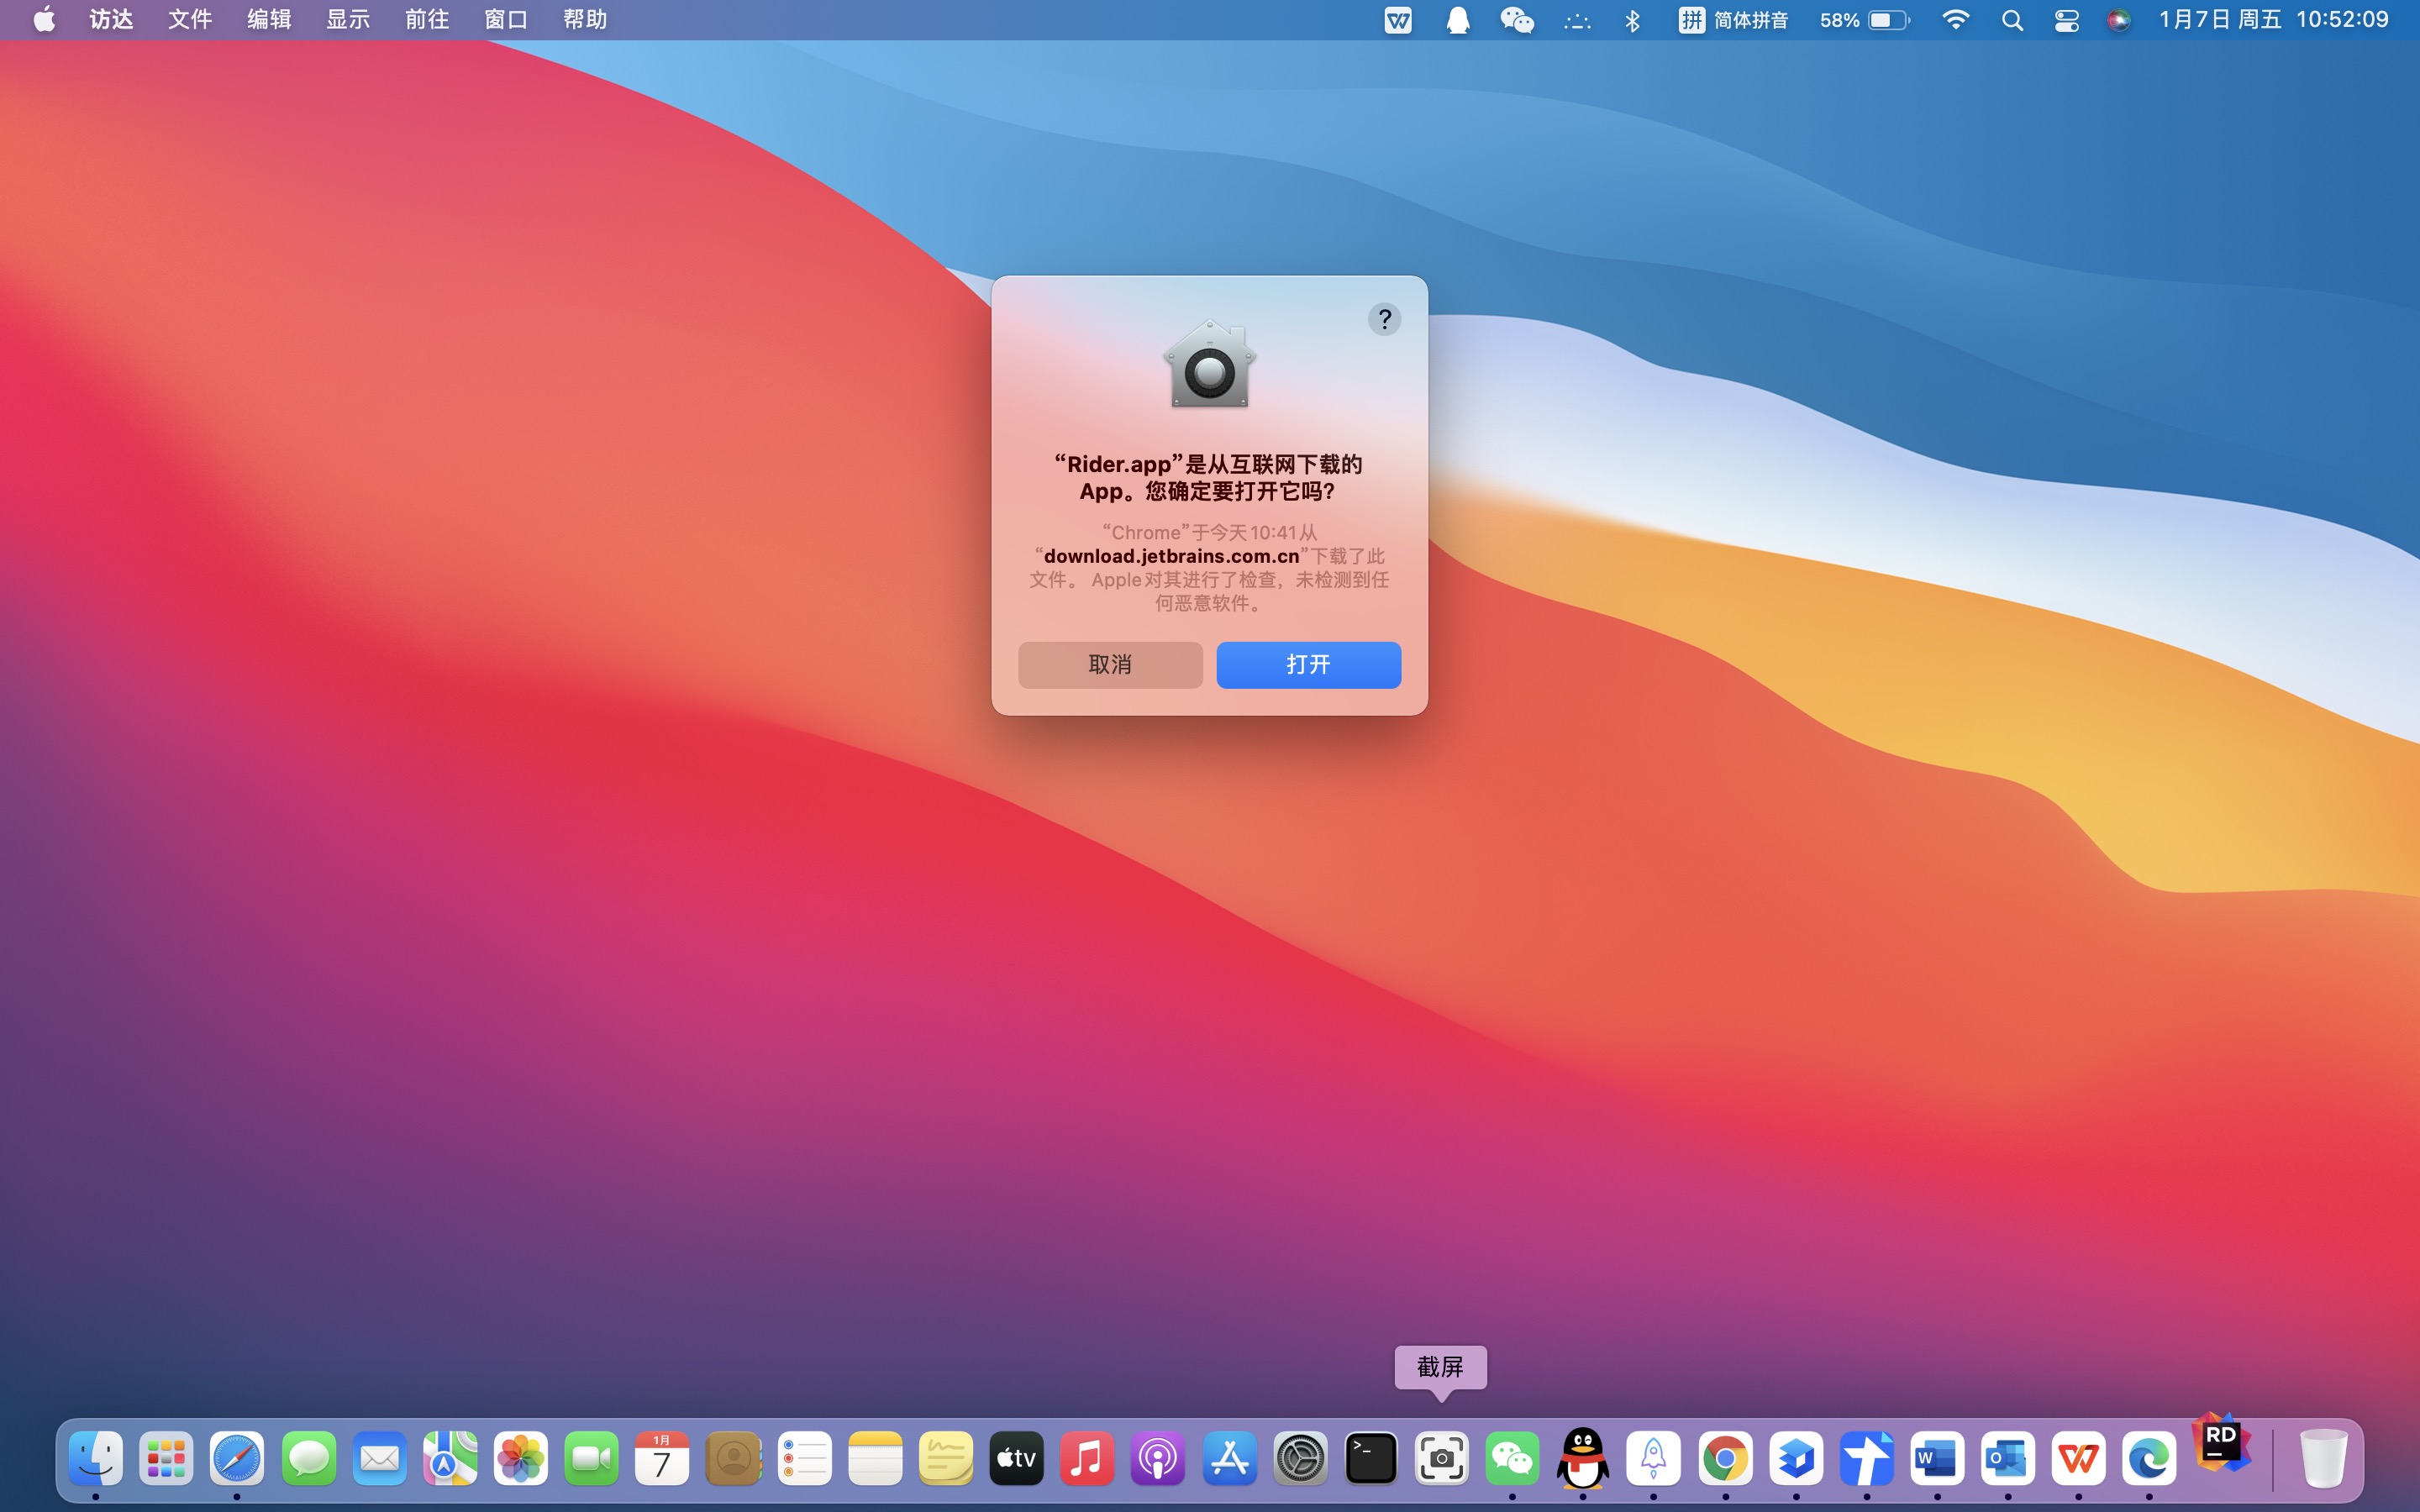Screen dimensions: 2420x1512
Task: Open the Screenshot app in Dock
Action: click(1441, 1459)
